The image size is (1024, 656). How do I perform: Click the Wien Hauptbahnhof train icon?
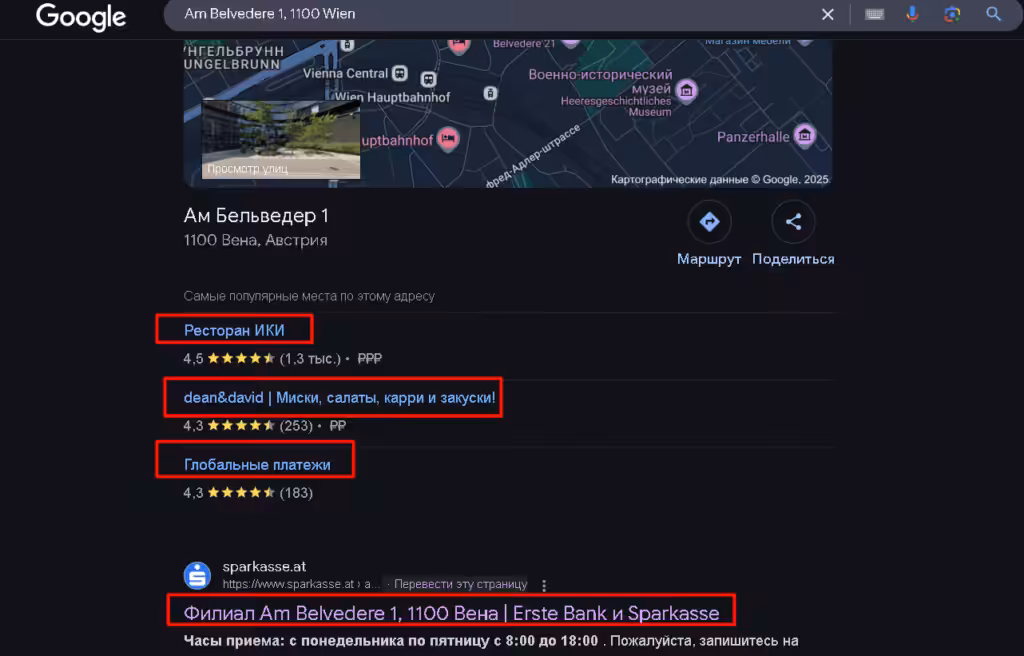[428, 80]
